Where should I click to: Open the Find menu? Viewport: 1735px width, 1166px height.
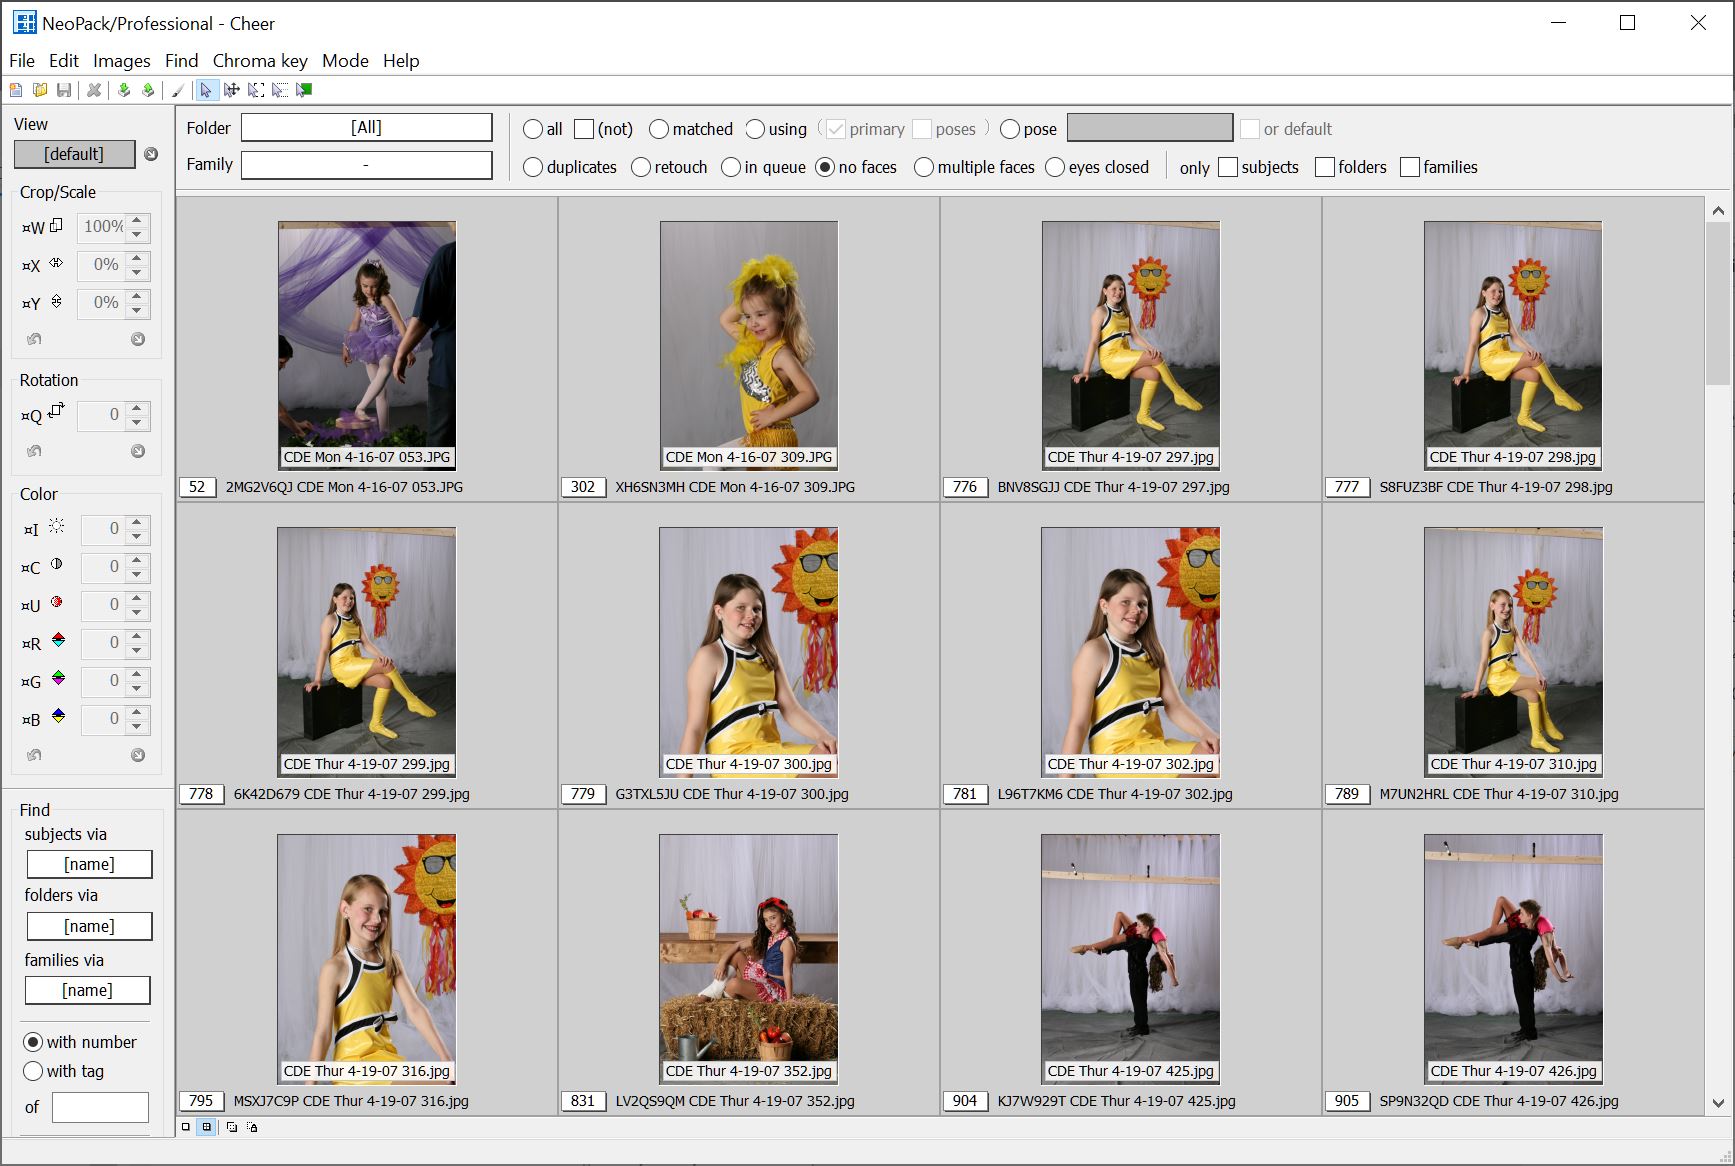(x=182, y=61)
